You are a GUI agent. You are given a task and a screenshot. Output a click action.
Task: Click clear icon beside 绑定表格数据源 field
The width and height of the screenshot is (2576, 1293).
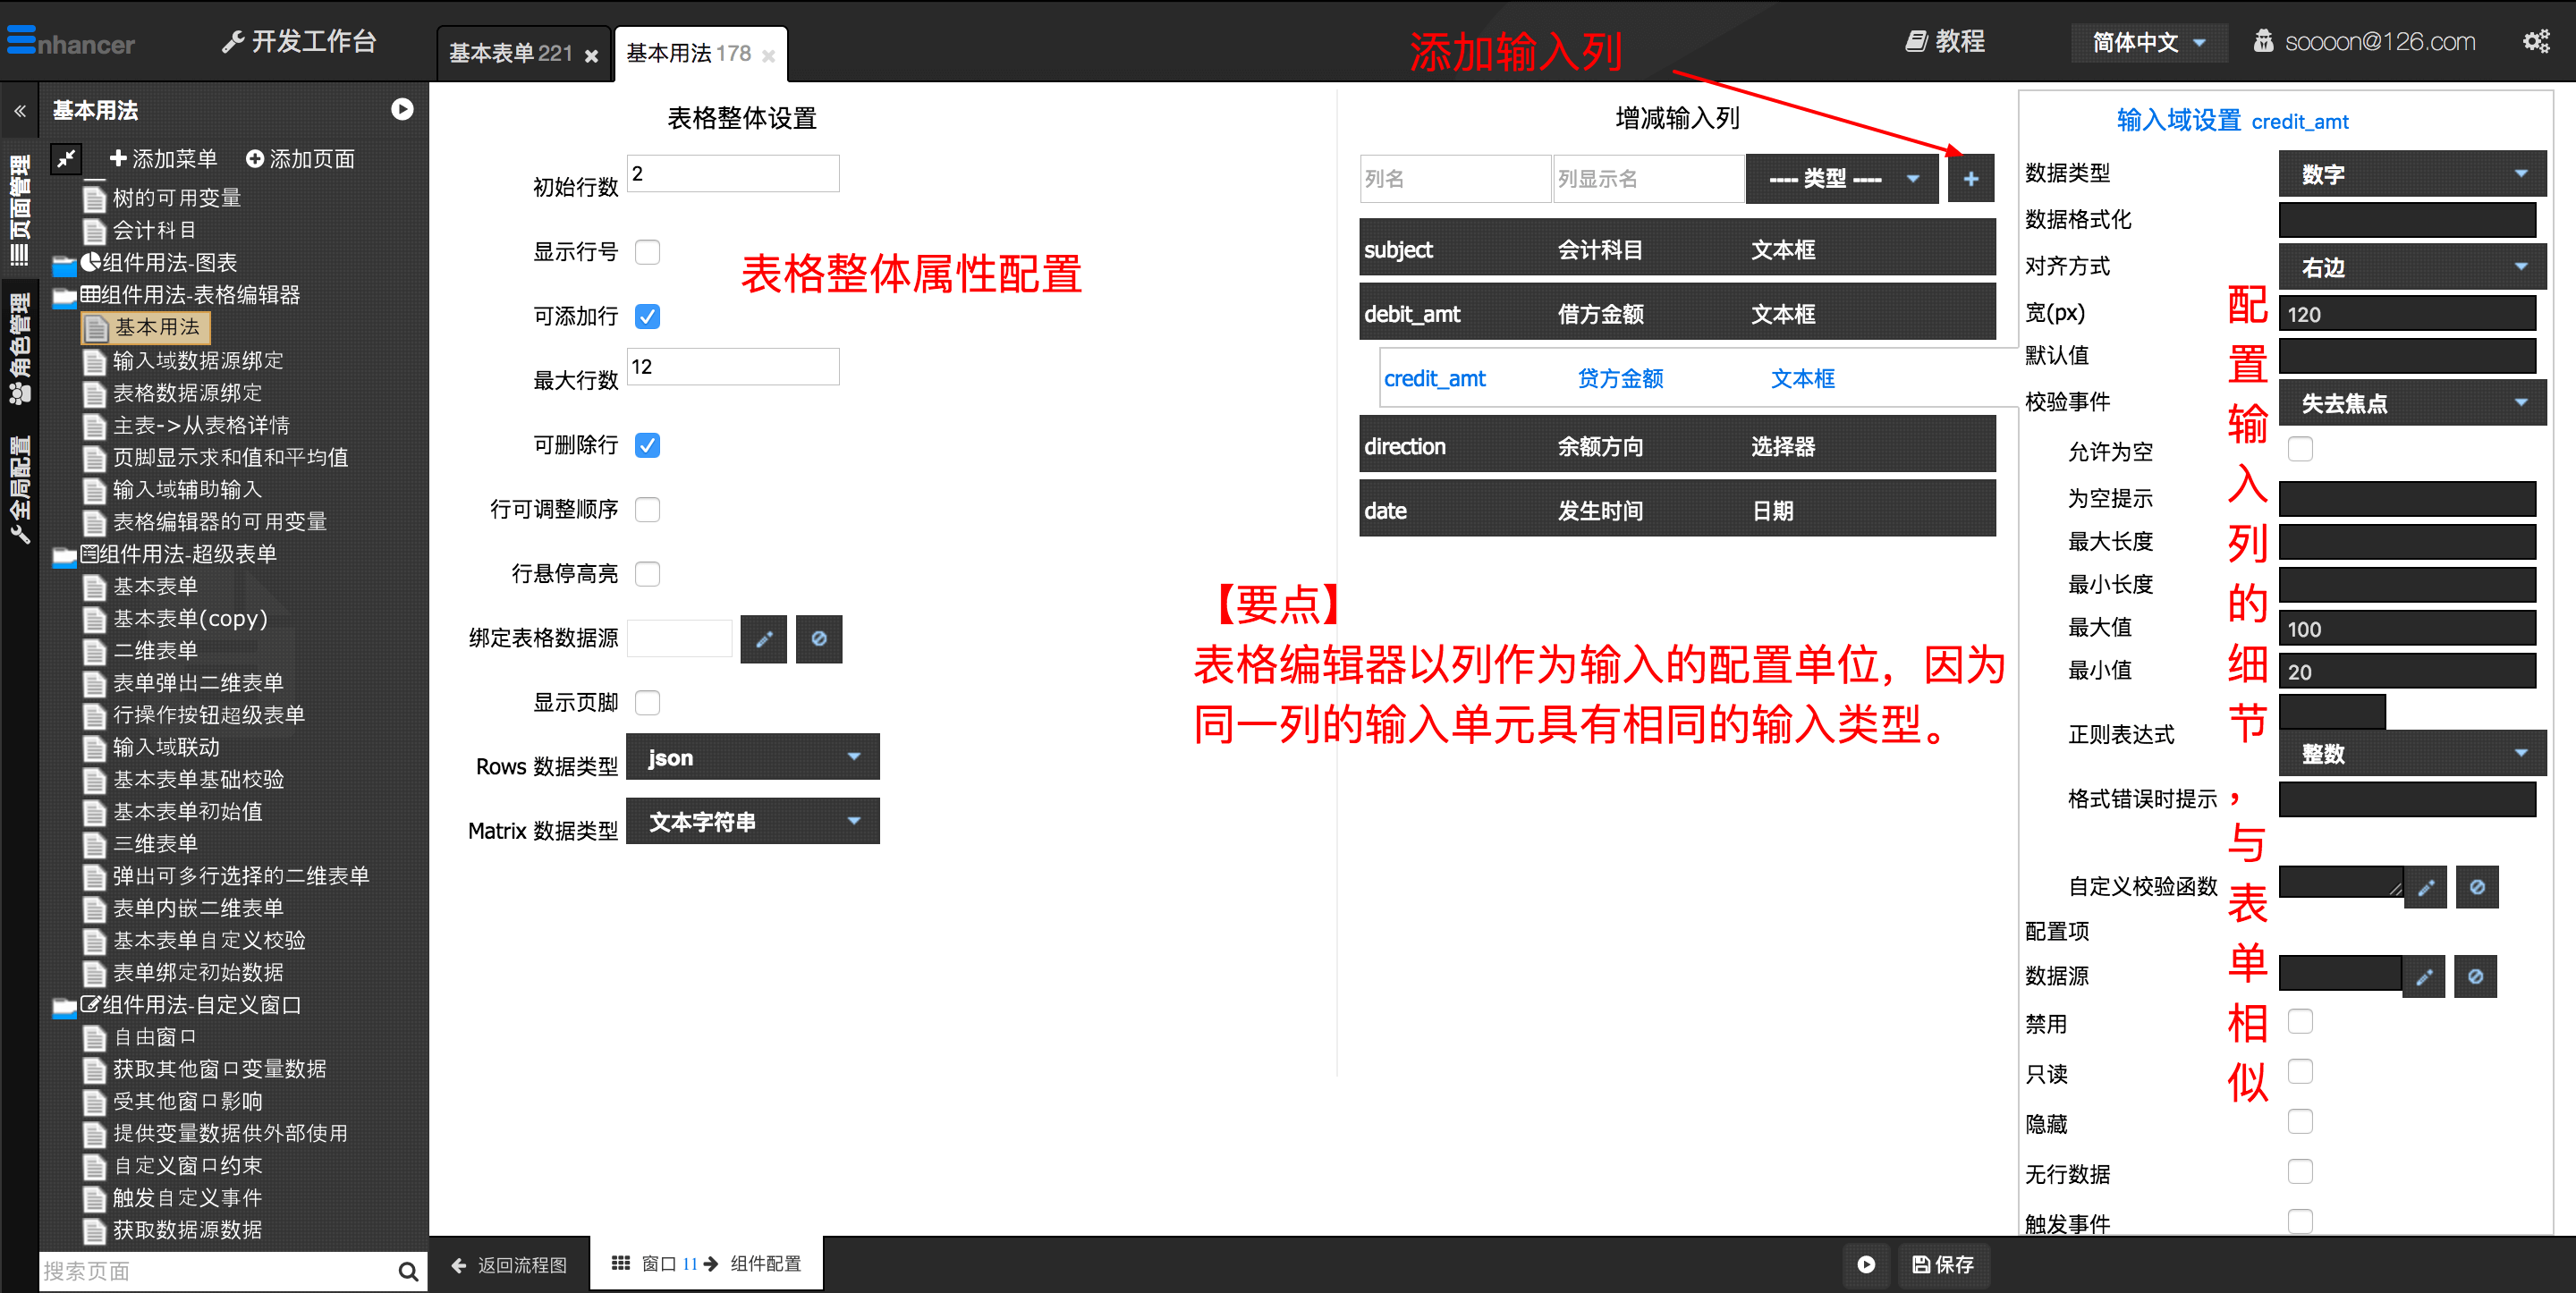coord(818,639)
